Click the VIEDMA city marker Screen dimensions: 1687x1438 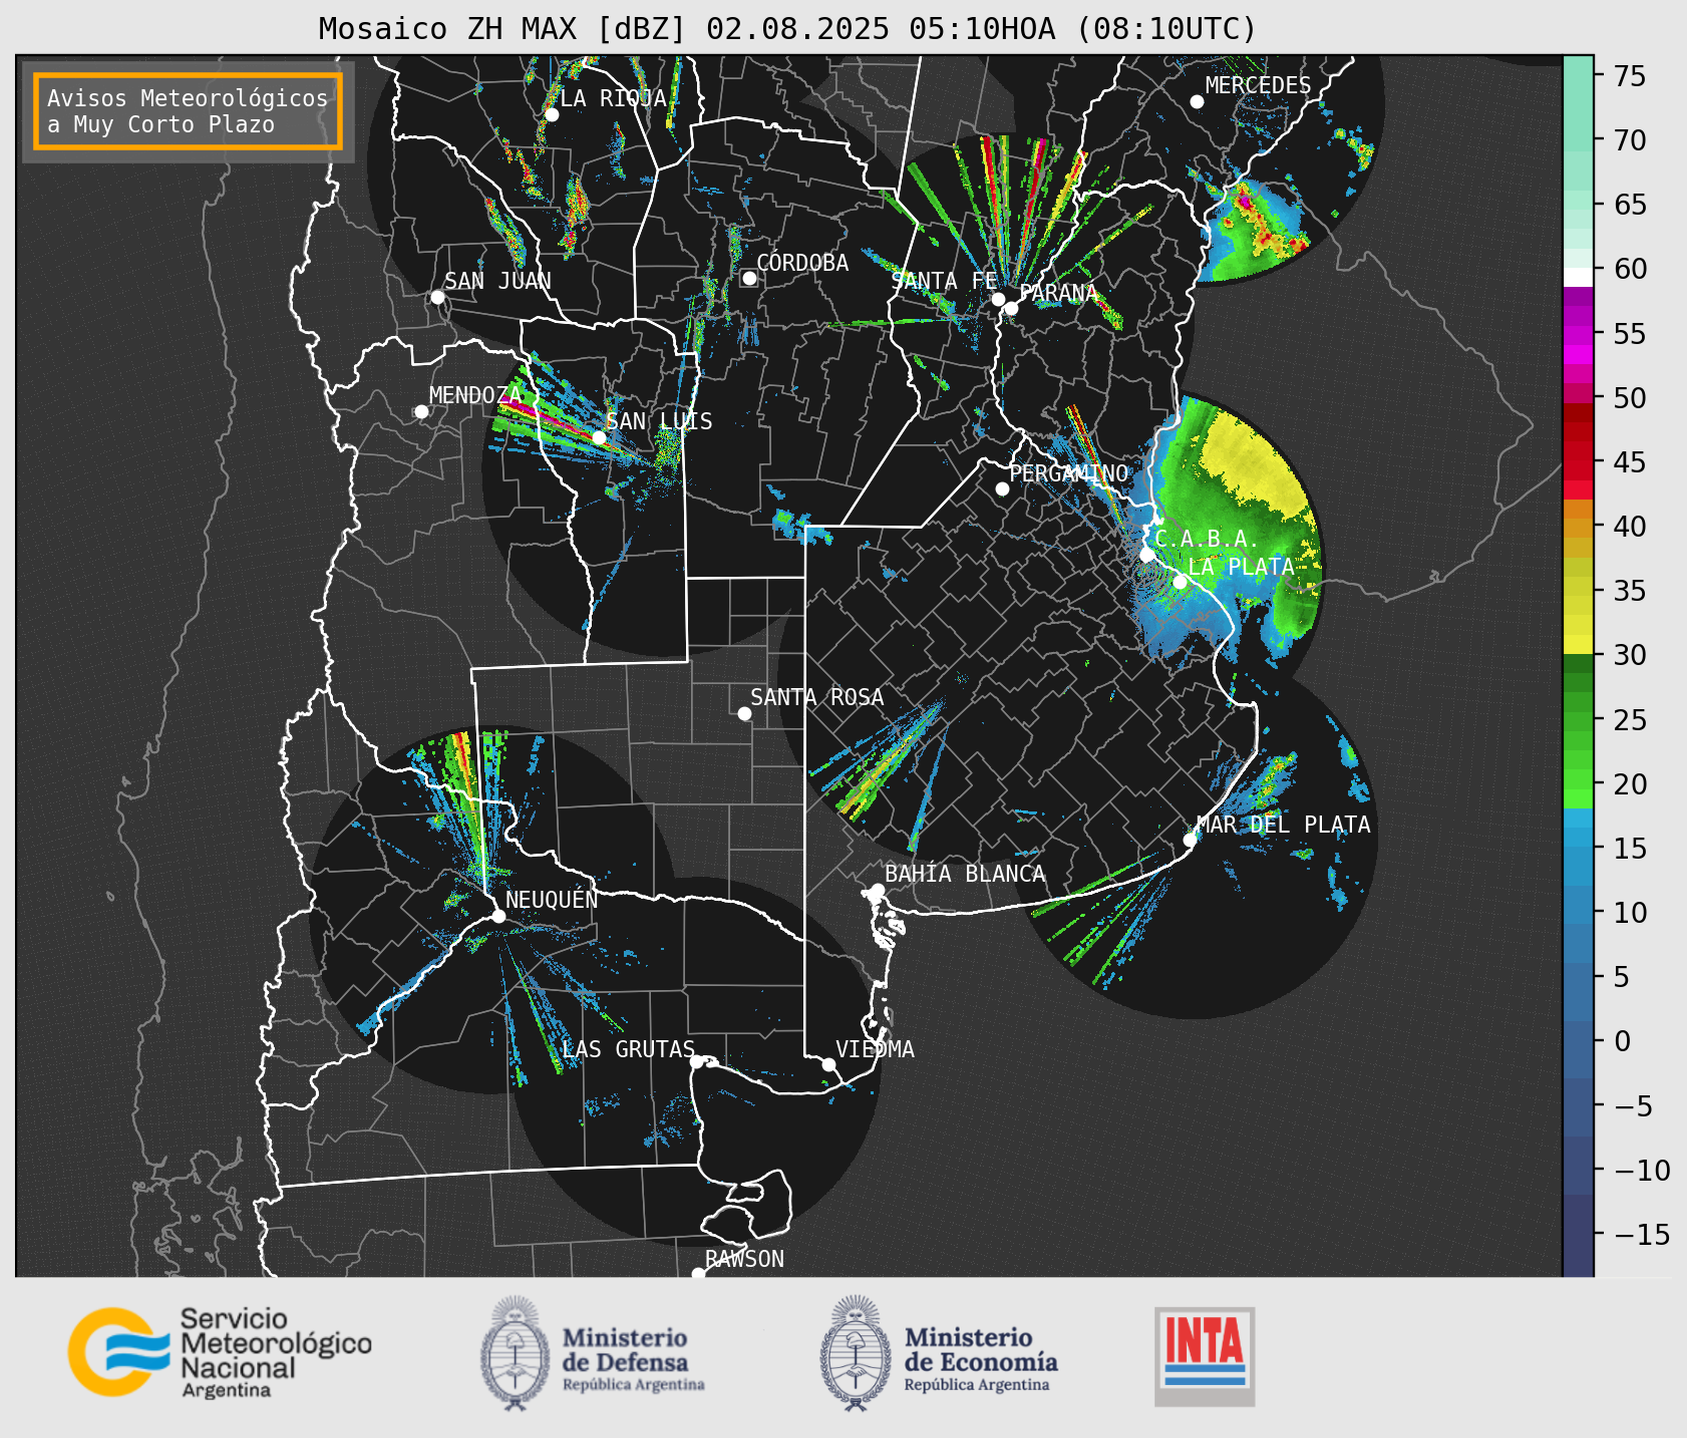point(829,1064)
